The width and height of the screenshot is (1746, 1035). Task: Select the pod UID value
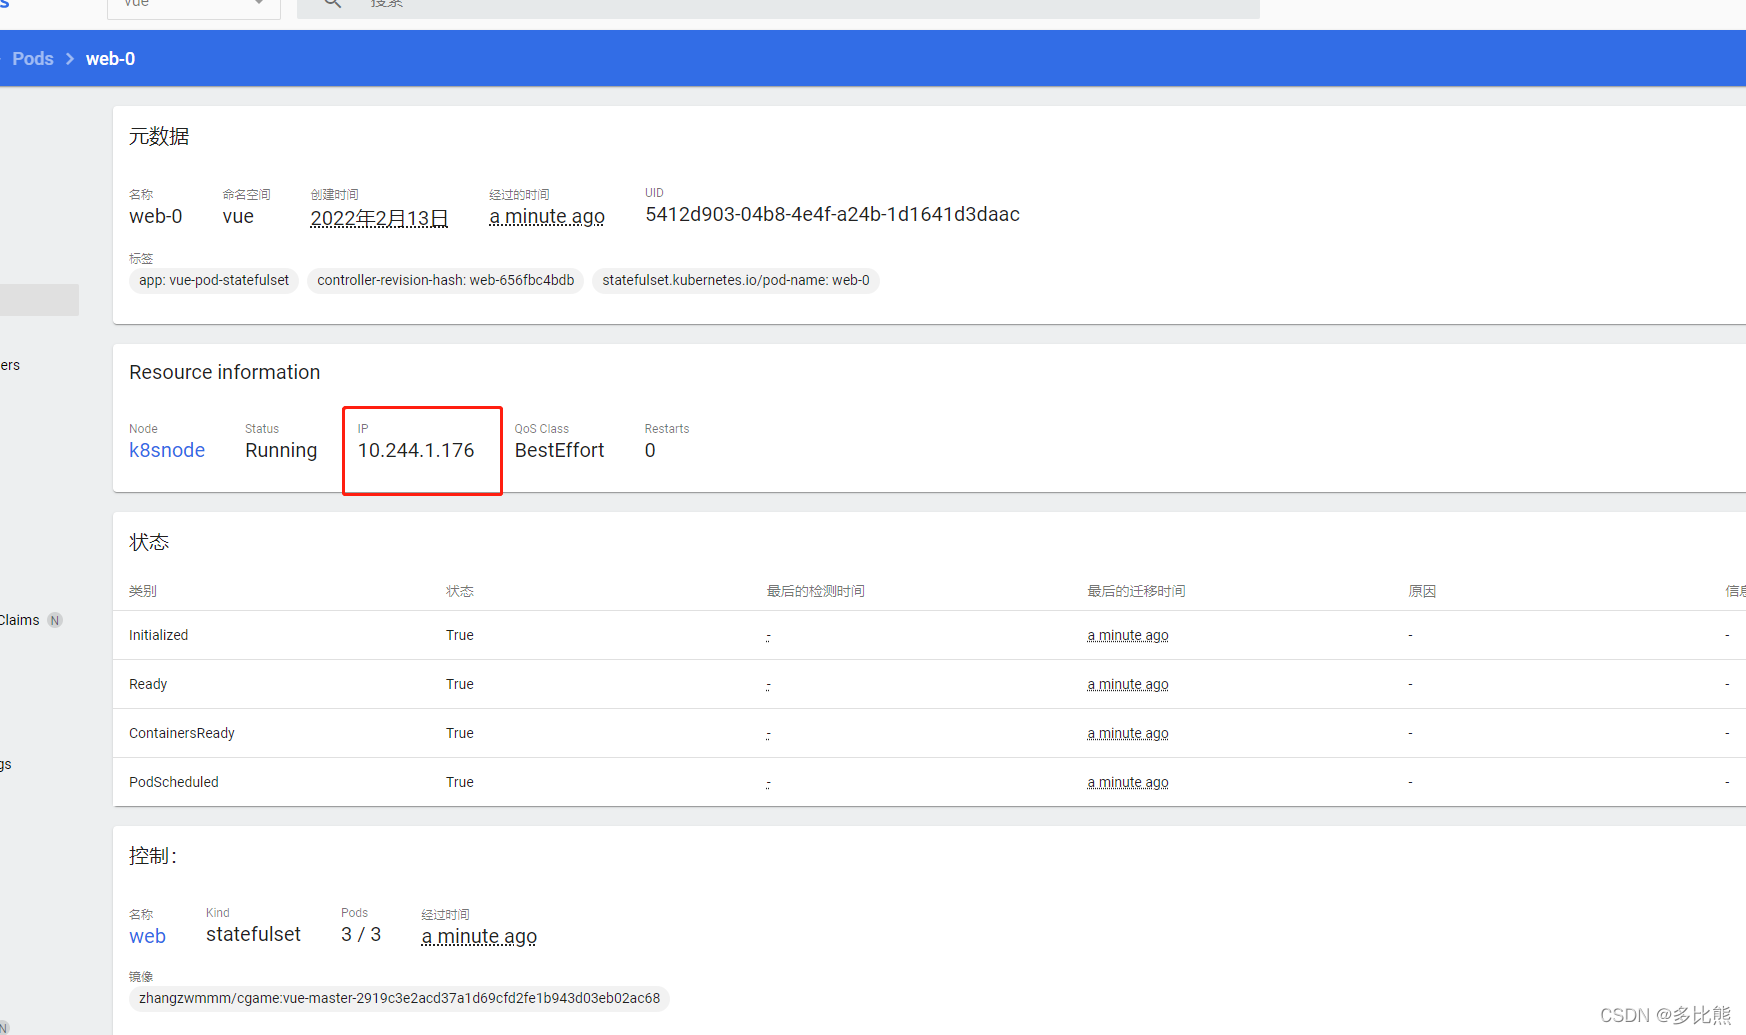(832, 214)
